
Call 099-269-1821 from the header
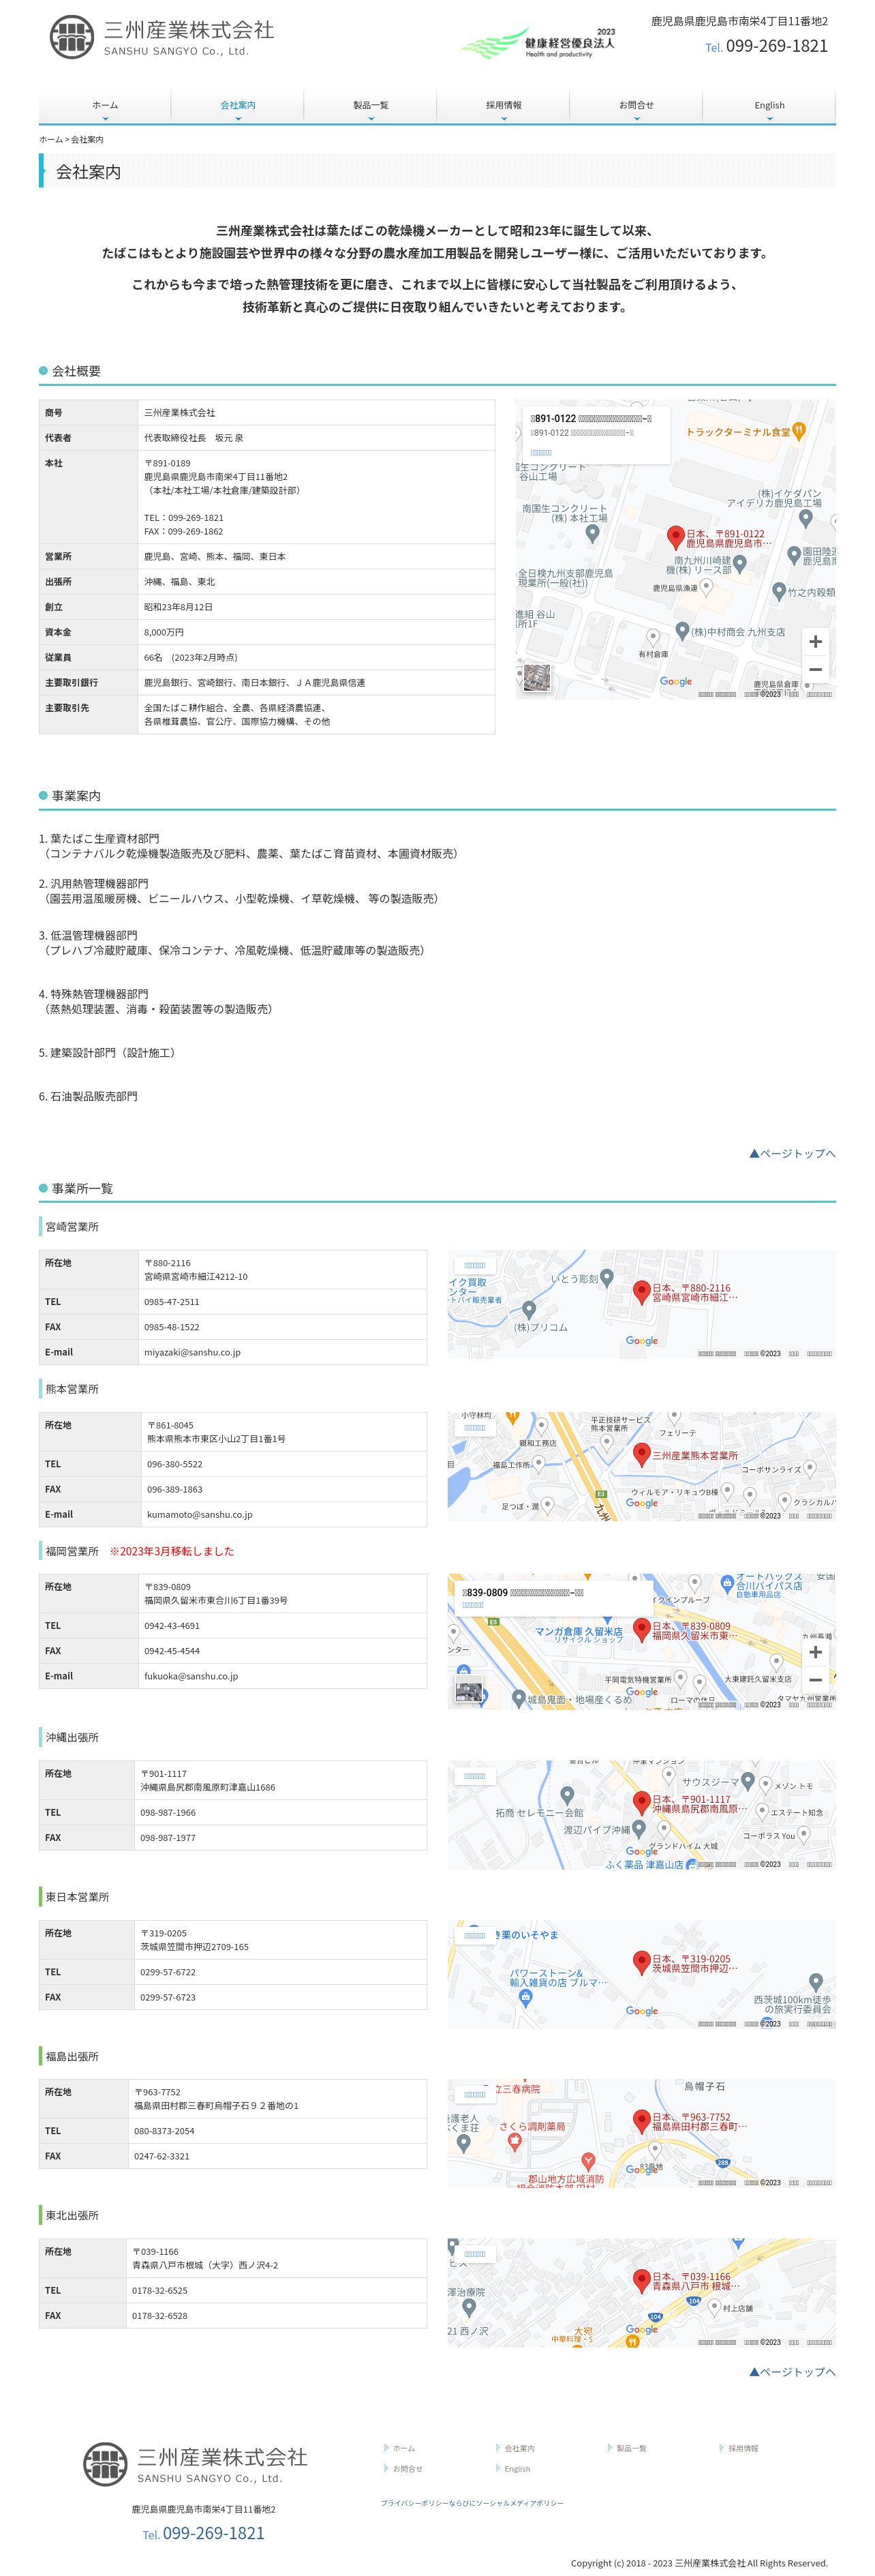[x=776, y=46]
